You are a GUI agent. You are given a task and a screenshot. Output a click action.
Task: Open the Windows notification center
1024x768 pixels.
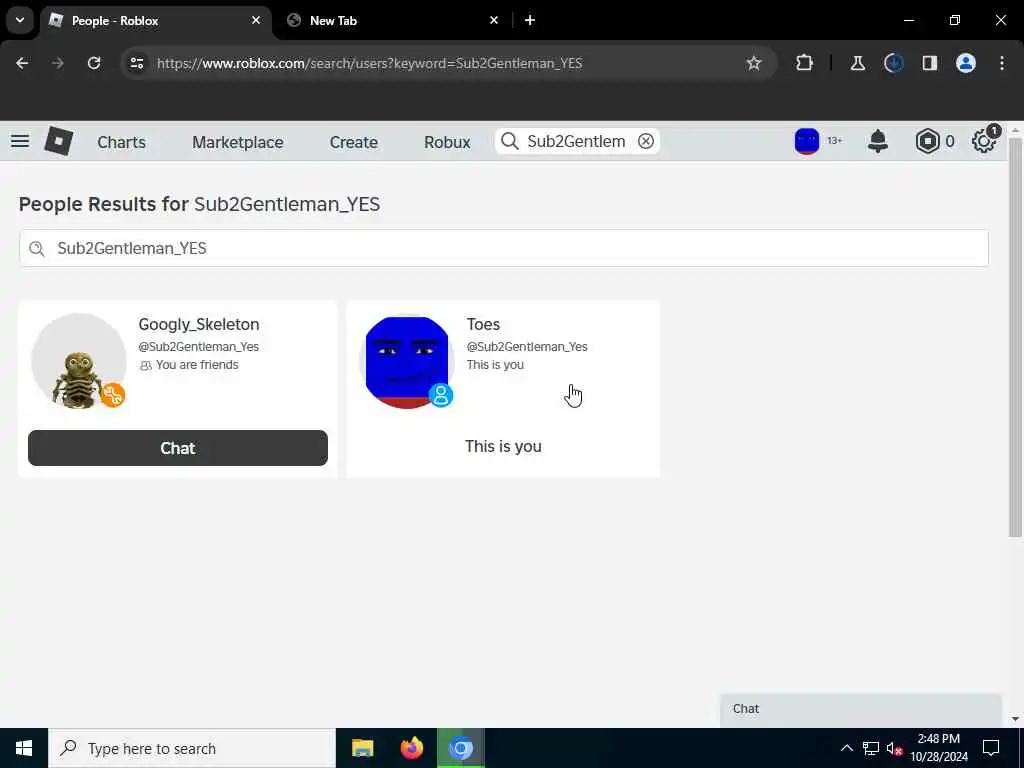click(x=991, y=748)
